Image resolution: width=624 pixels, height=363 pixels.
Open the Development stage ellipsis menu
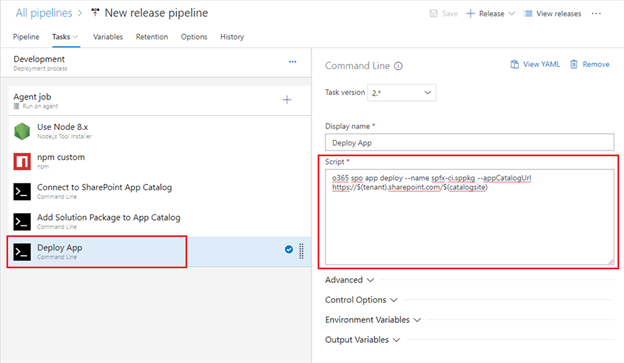point(292,62)
